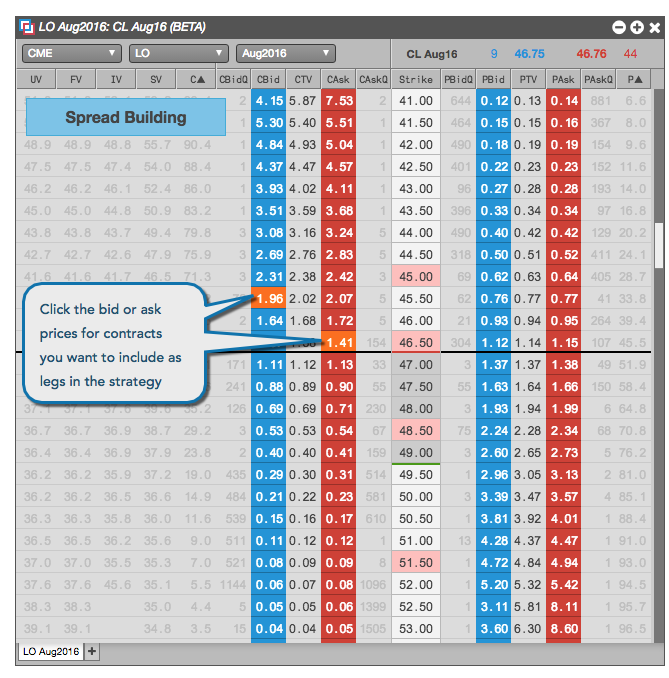The height and width of the screenshot is (678, 669).
Task: Click the Strike column header
Action: click(x=416, y=80)
